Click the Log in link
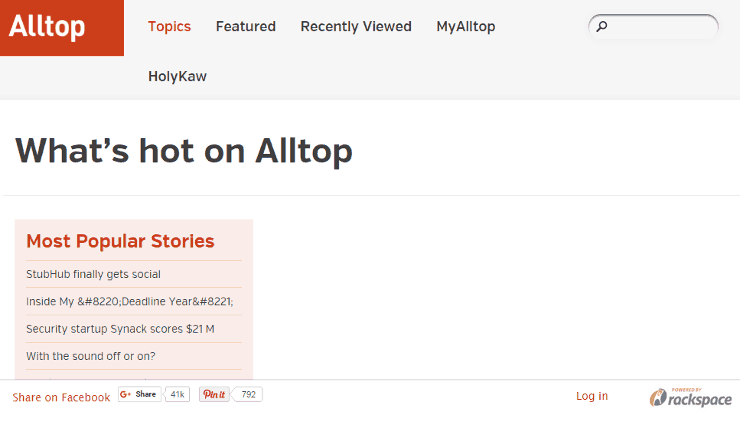This screenshot has width=740, height=424. coord(592,396)
